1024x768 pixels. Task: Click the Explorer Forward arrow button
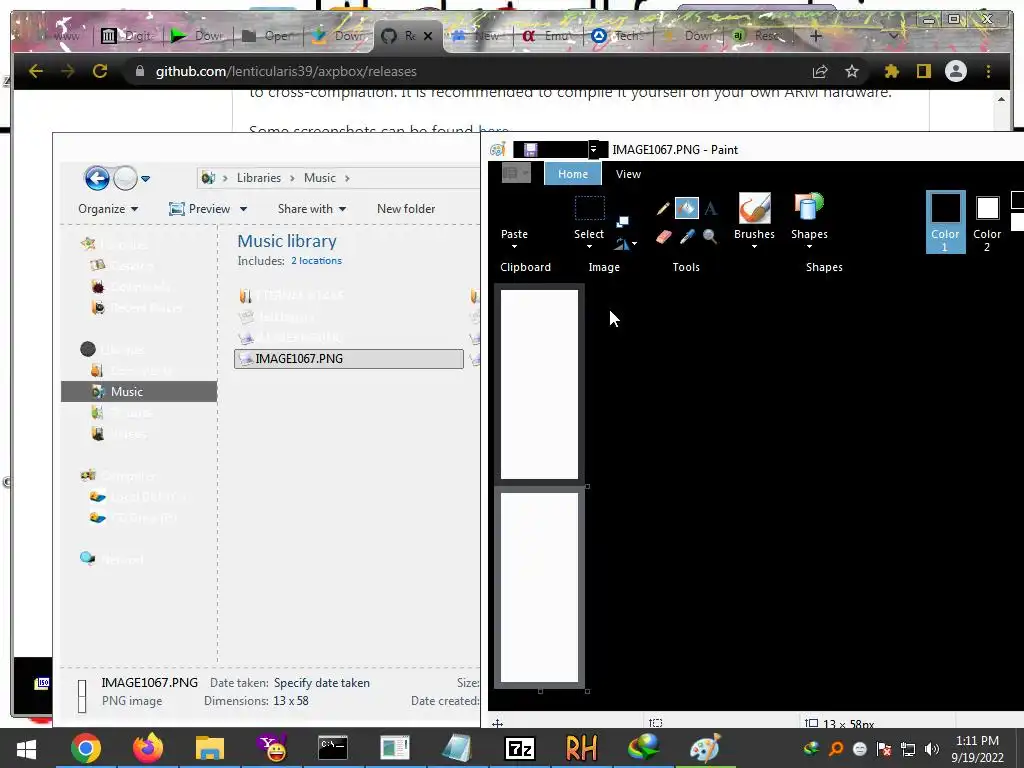(125, 178)
